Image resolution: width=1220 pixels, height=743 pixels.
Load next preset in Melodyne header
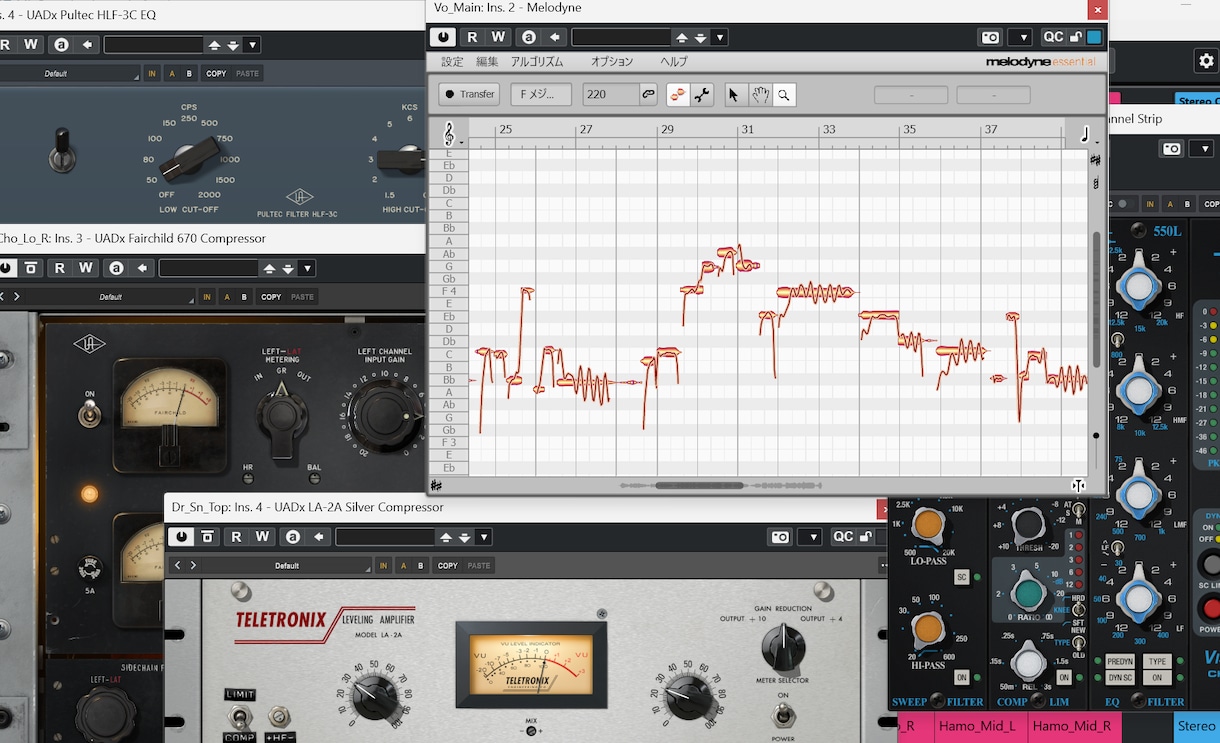701,37
